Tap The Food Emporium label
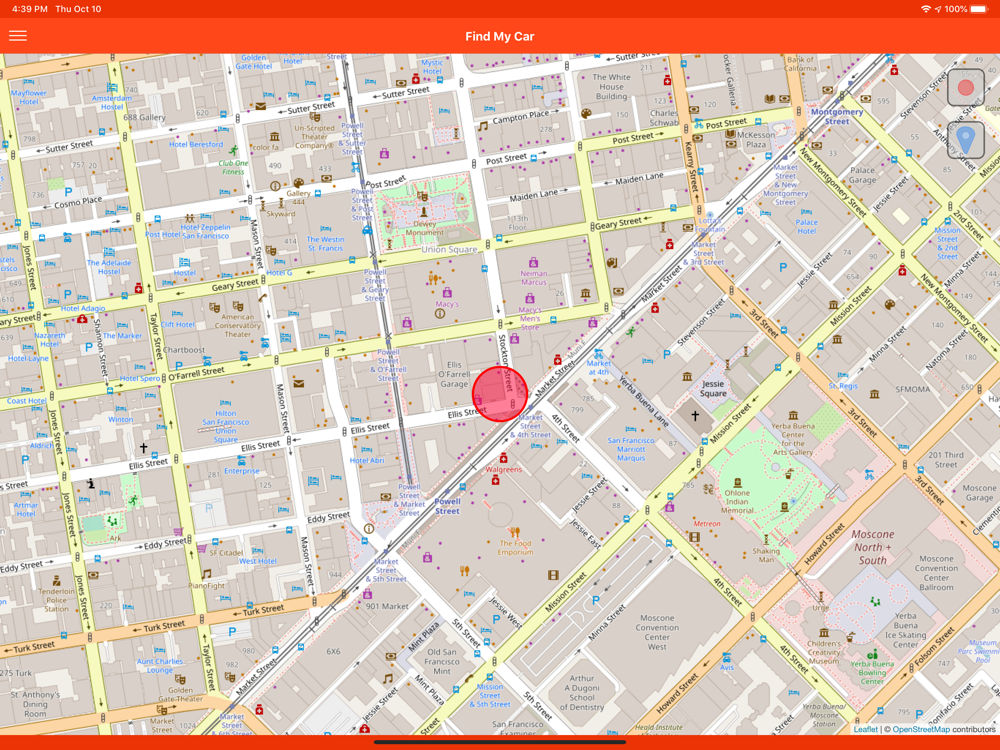The height and width of the screenshot is (750, 1000). click(x=515, y=548)
